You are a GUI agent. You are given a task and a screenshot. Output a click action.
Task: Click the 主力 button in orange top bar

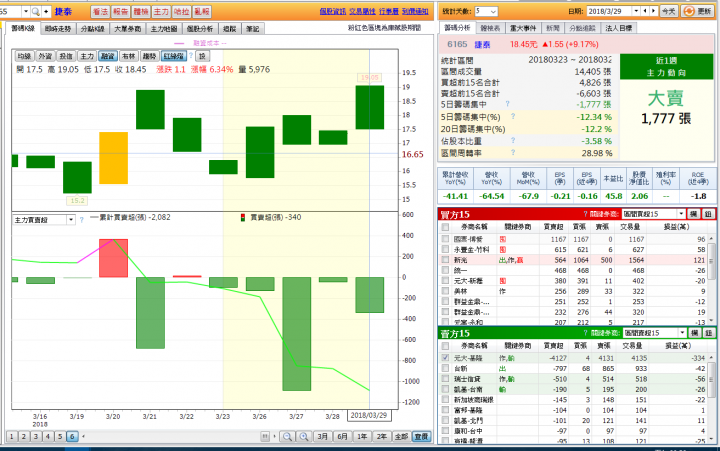point(161,11)
